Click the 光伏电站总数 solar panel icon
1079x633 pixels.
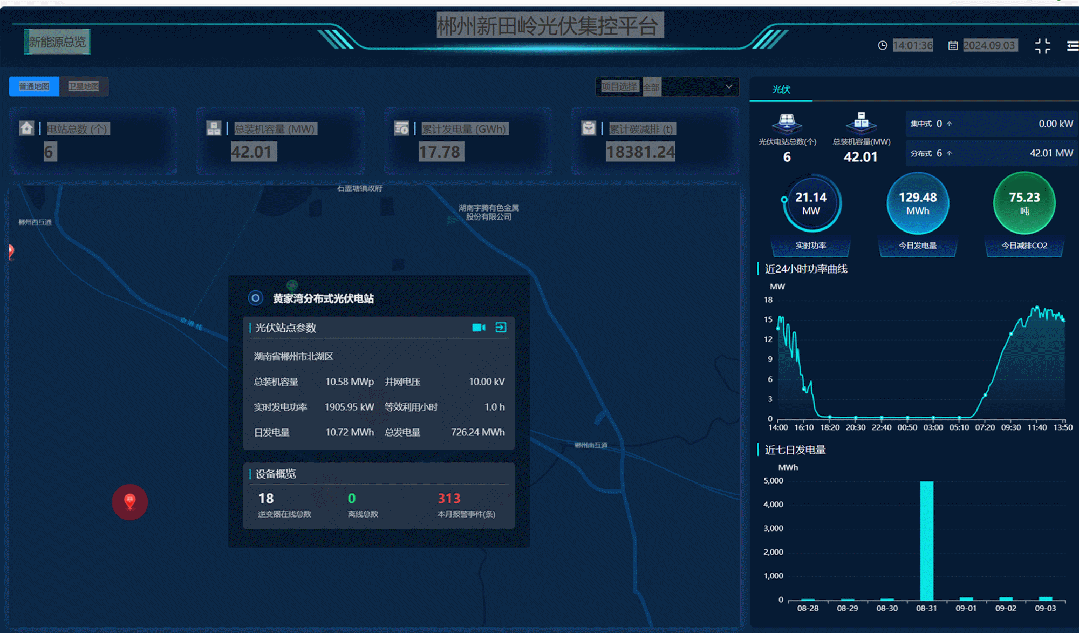point(786,122)
